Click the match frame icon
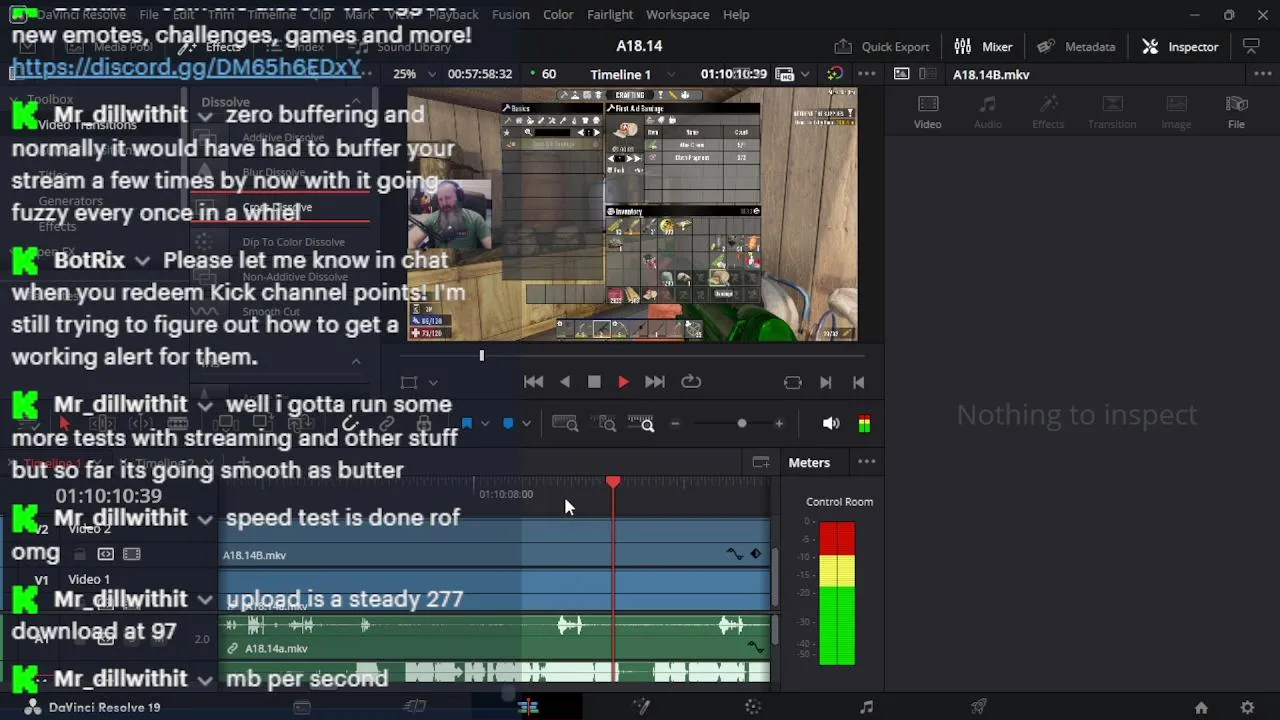Screen dimensions: 1280x720 (793, 382)
